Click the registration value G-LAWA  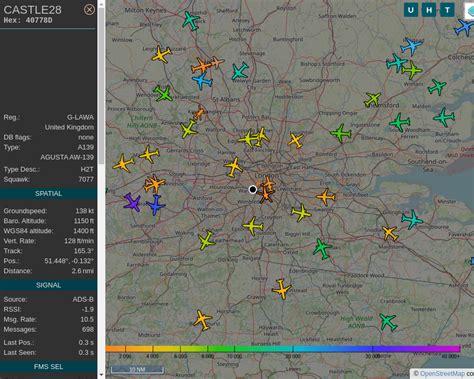point(80,117)
